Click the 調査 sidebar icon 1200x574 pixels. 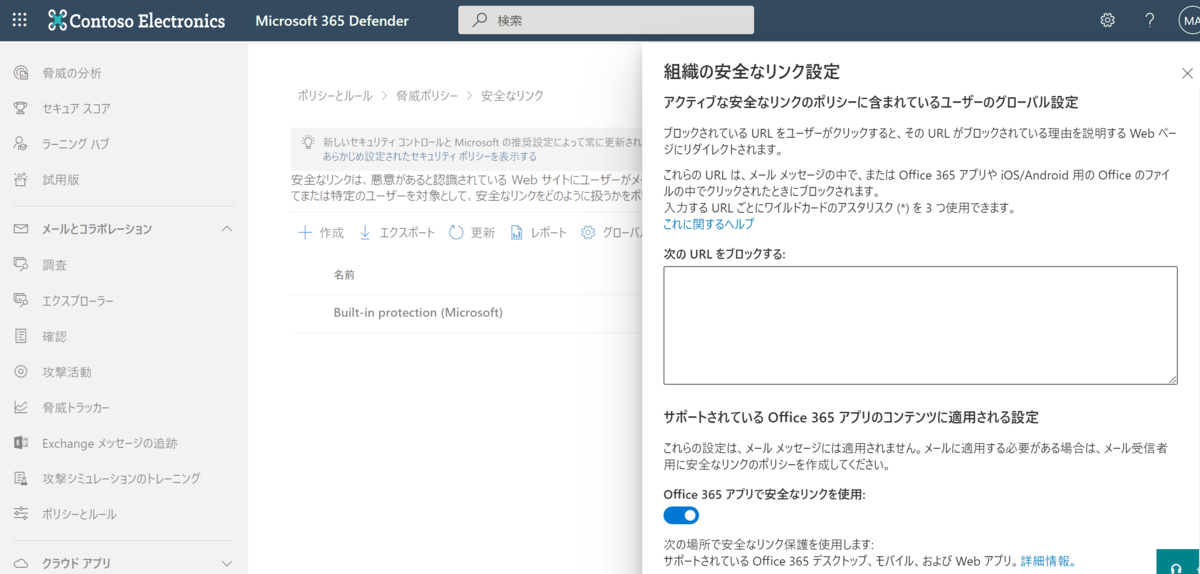coord(21,265)
